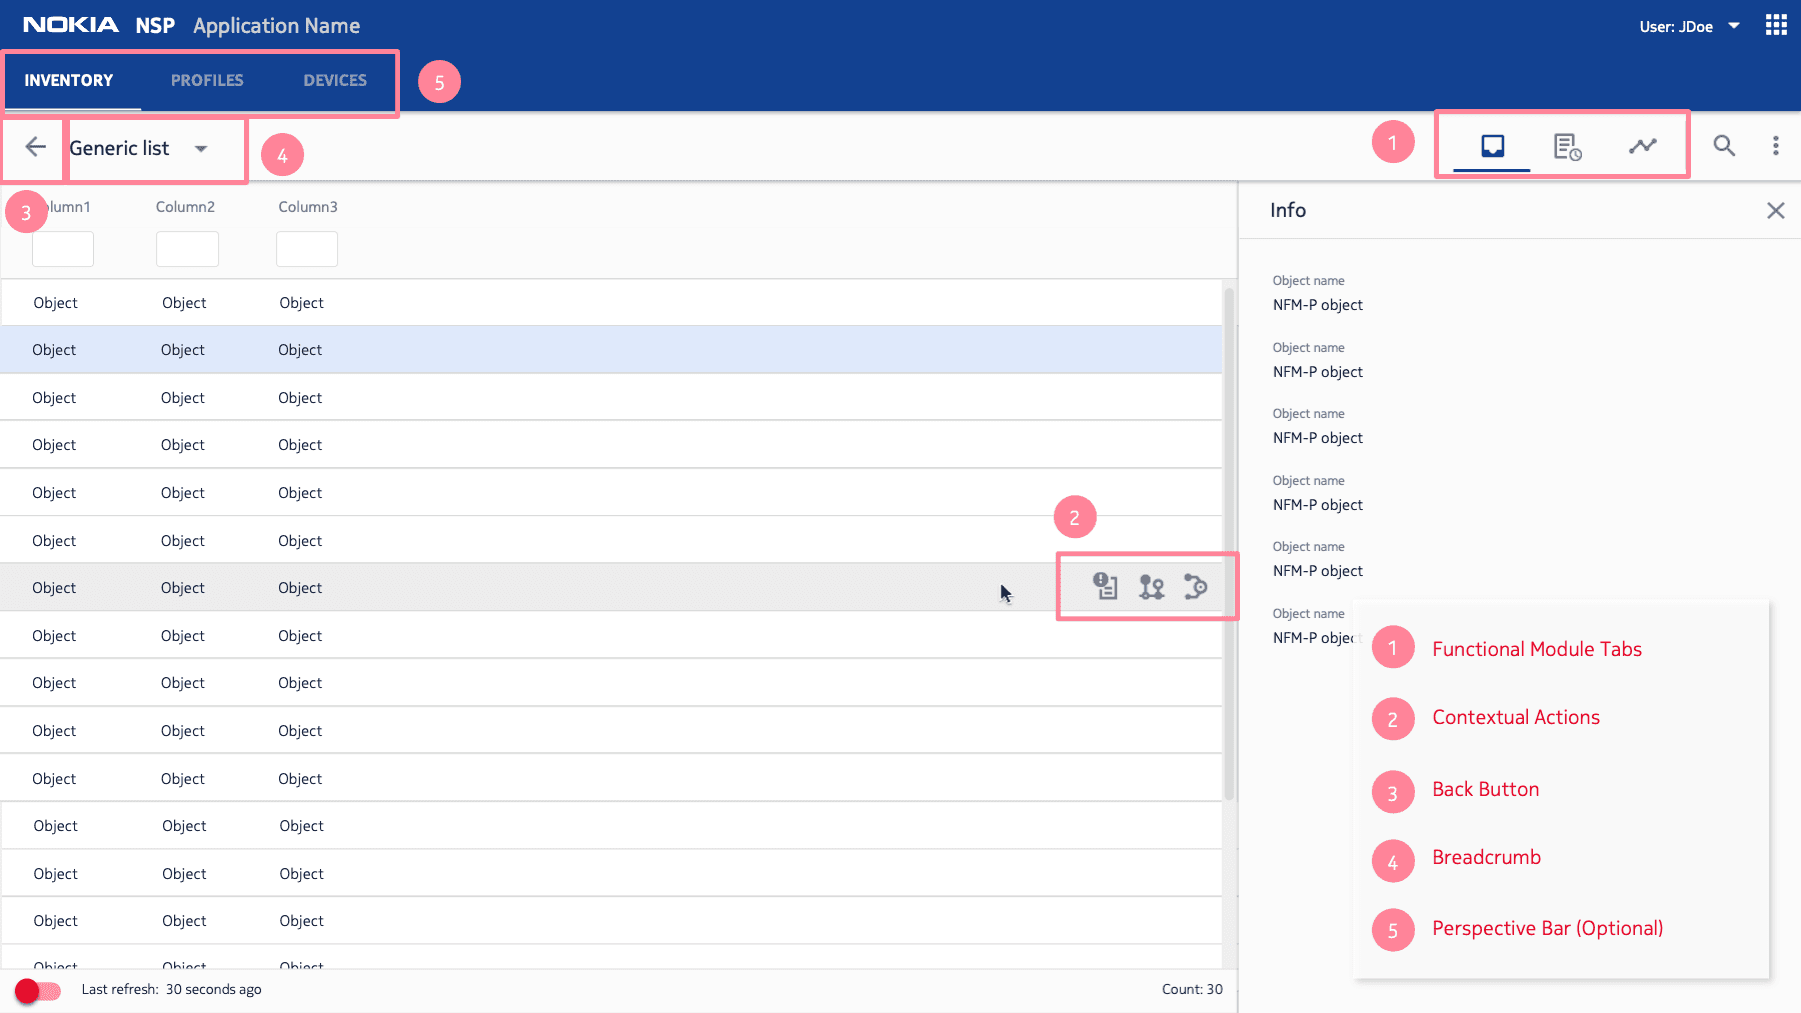Screen dimensions: 1801x1013
Task: Open the vertical three-dot overflow menu
Action: (x=1775, y=145)
